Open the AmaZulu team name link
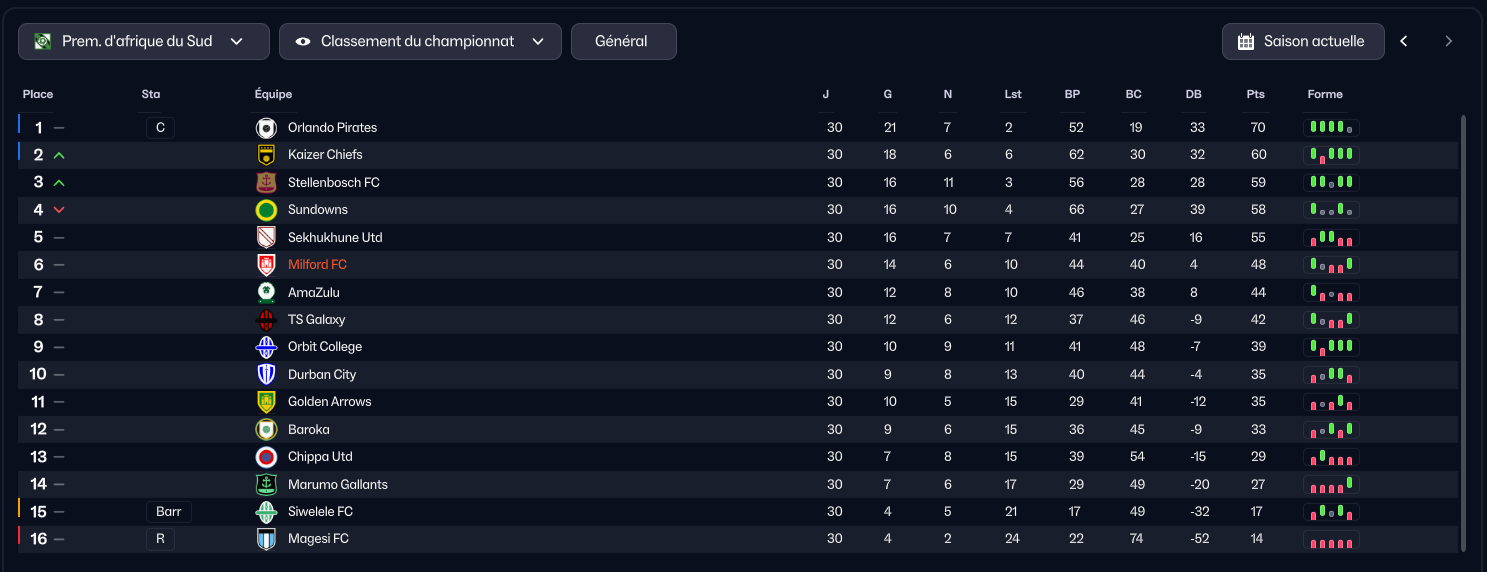Screen dimensions: 1487x572 313,293
